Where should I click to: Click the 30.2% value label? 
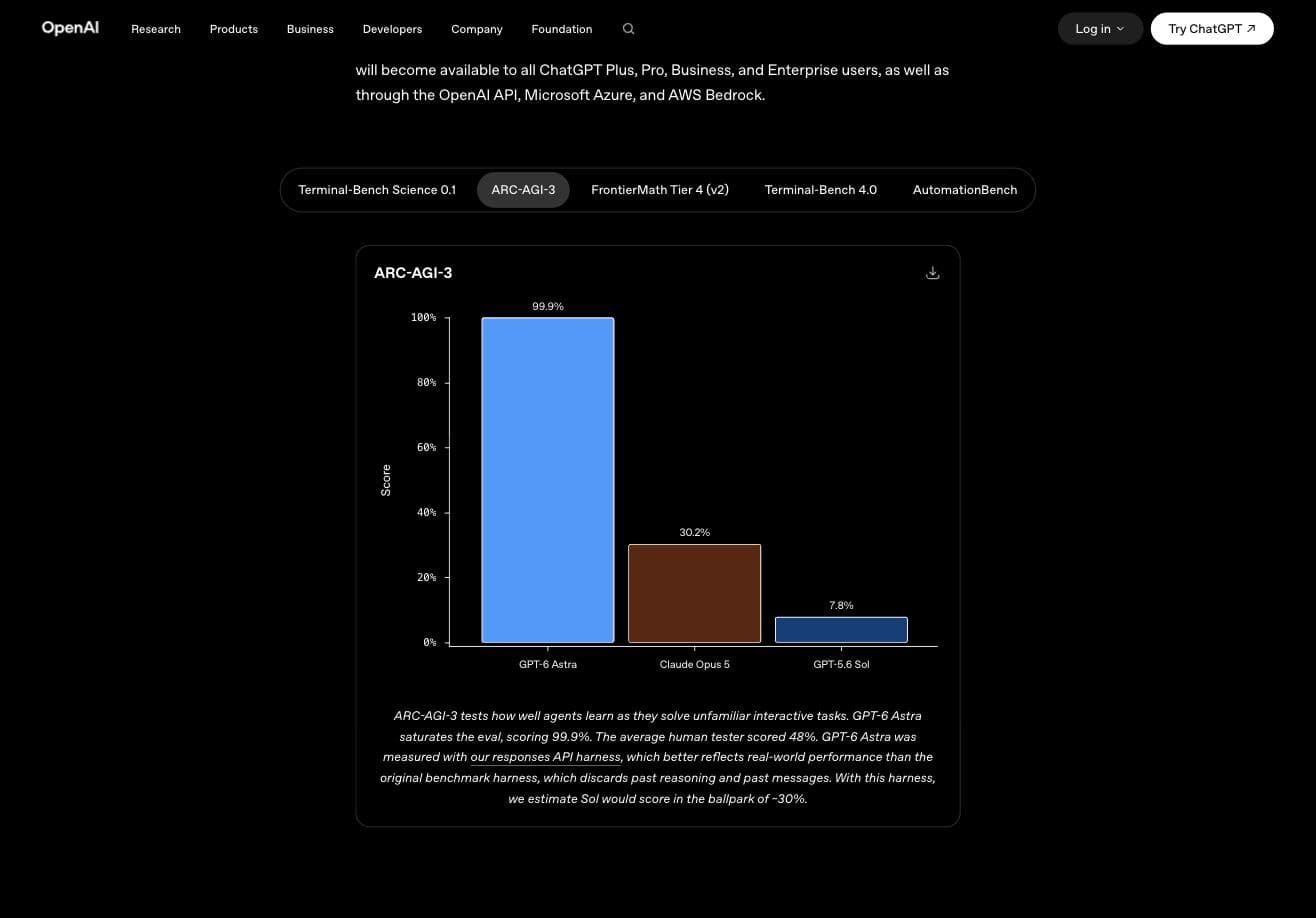tap(695, 533)
